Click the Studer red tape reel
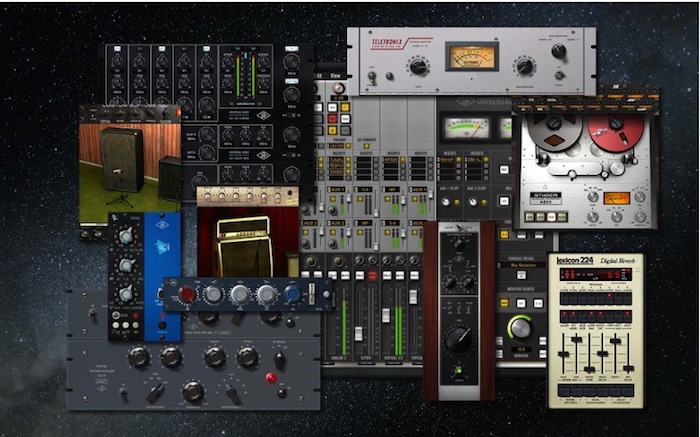The image size is (700, 437). coord(616,132)
